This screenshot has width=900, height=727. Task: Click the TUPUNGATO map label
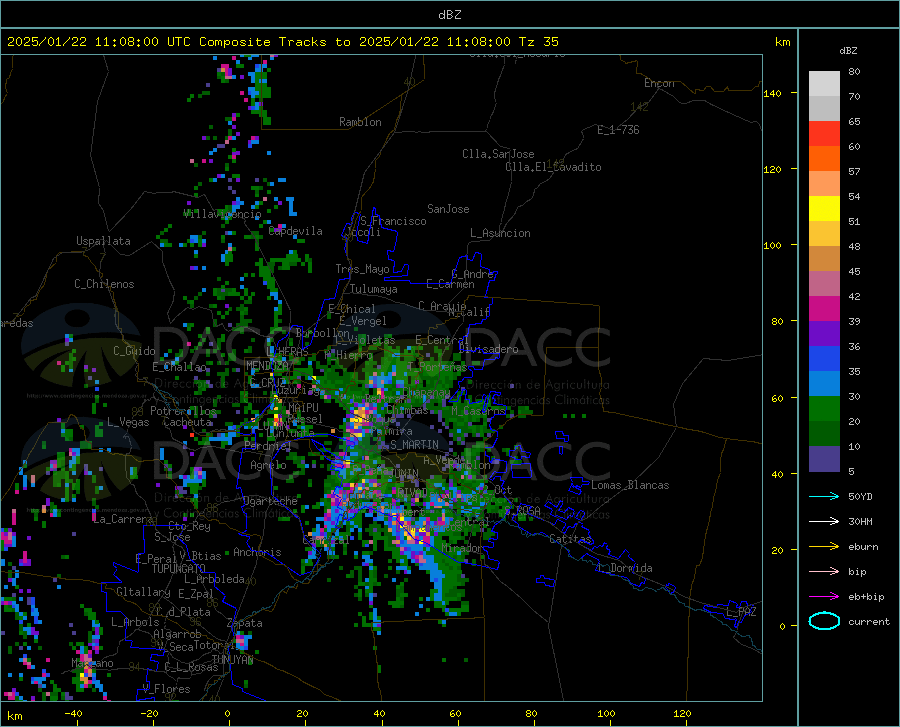click(179, 569)
